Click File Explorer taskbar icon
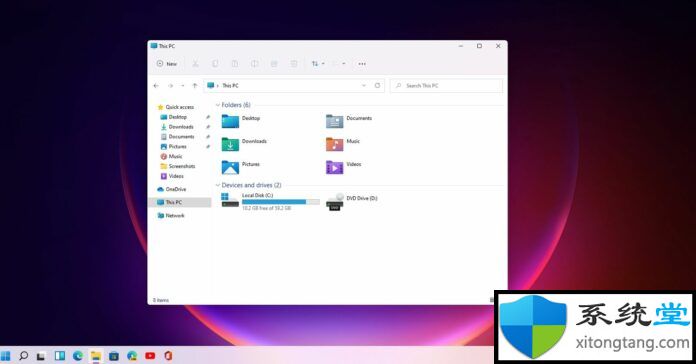This screenshot has width=696, height=364. coord(96,356)
